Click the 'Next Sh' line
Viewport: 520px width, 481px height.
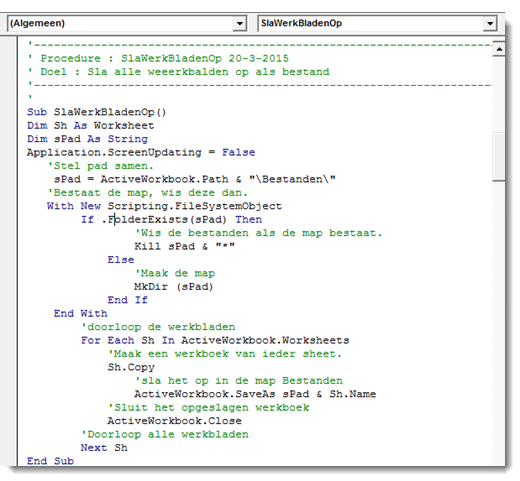(104, 448)
